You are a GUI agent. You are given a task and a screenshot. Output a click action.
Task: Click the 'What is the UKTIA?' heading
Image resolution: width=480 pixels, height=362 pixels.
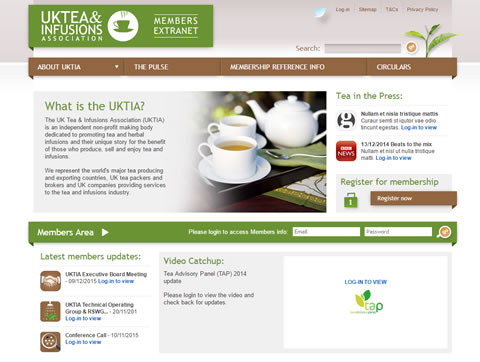tap(95, 106)
